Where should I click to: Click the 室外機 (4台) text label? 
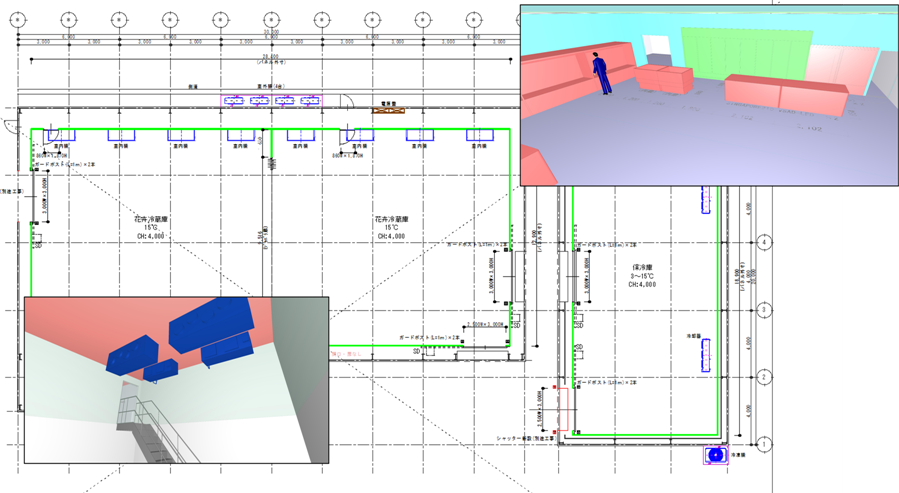tap(272, 87)
